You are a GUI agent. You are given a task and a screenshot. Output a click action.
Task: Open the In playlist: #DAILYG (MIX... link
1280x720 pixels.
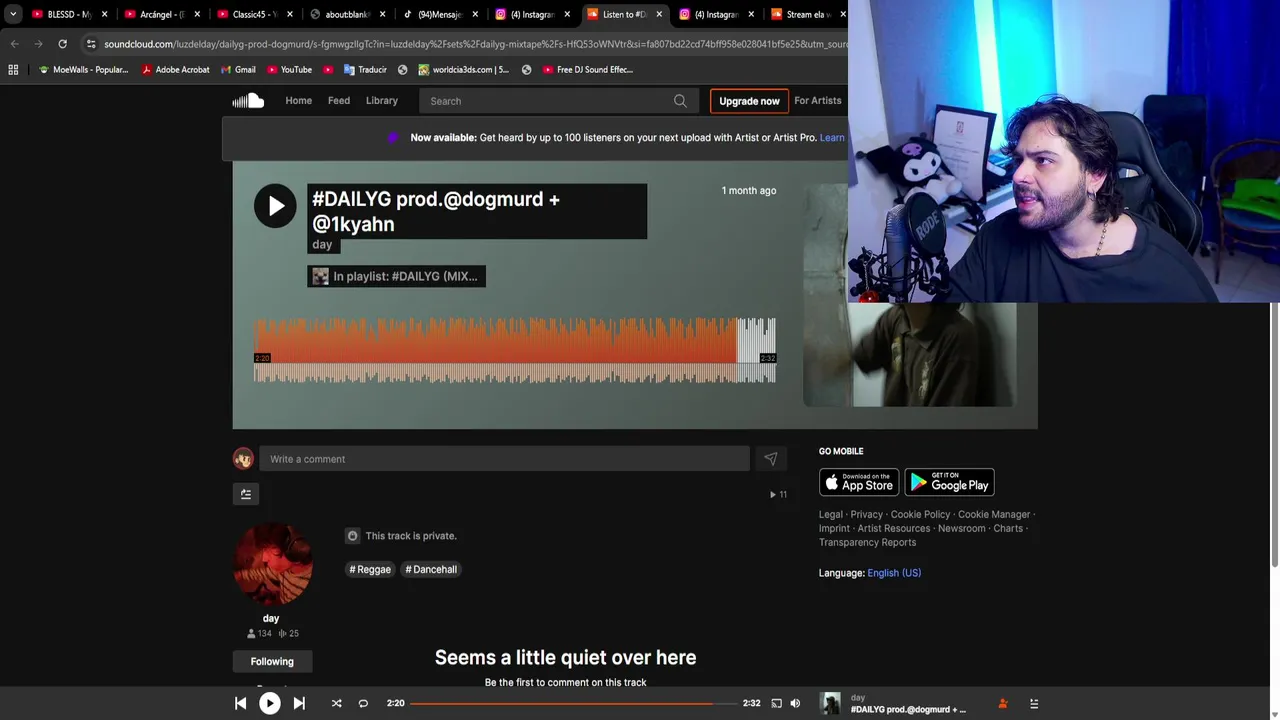396,276
